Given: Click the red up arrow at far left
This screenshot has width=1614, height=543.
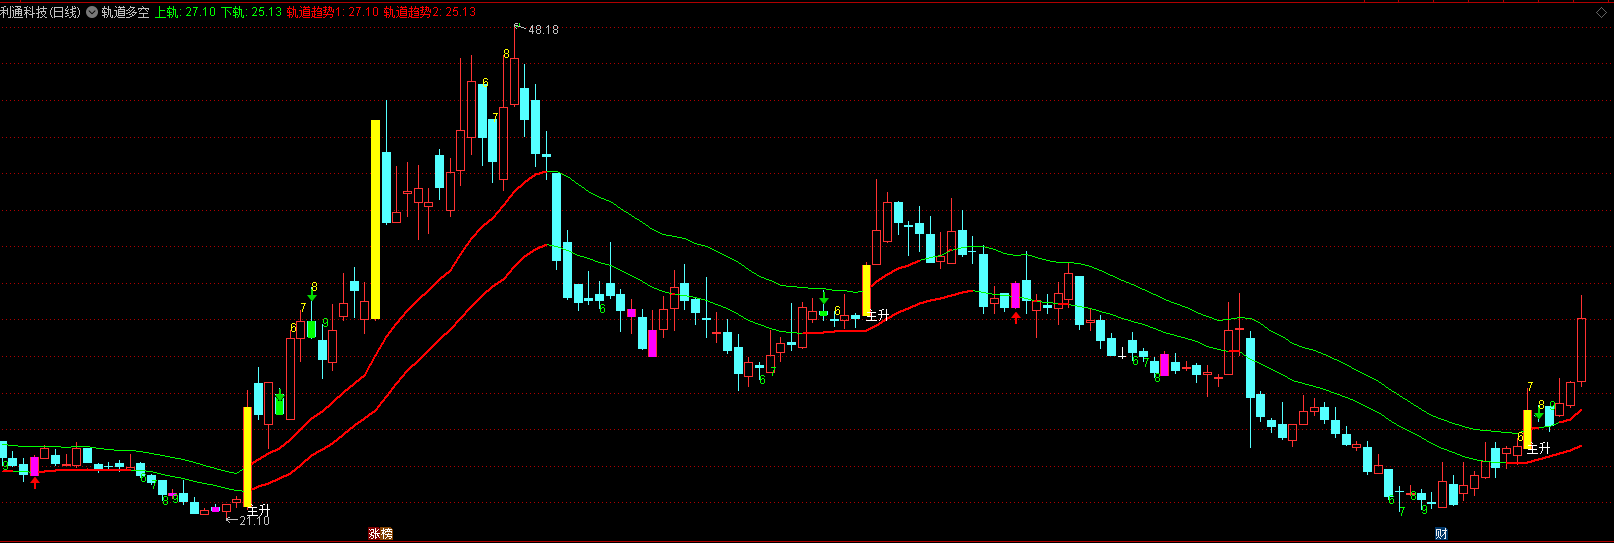Looking at the screenshot, I should [35, 484].
